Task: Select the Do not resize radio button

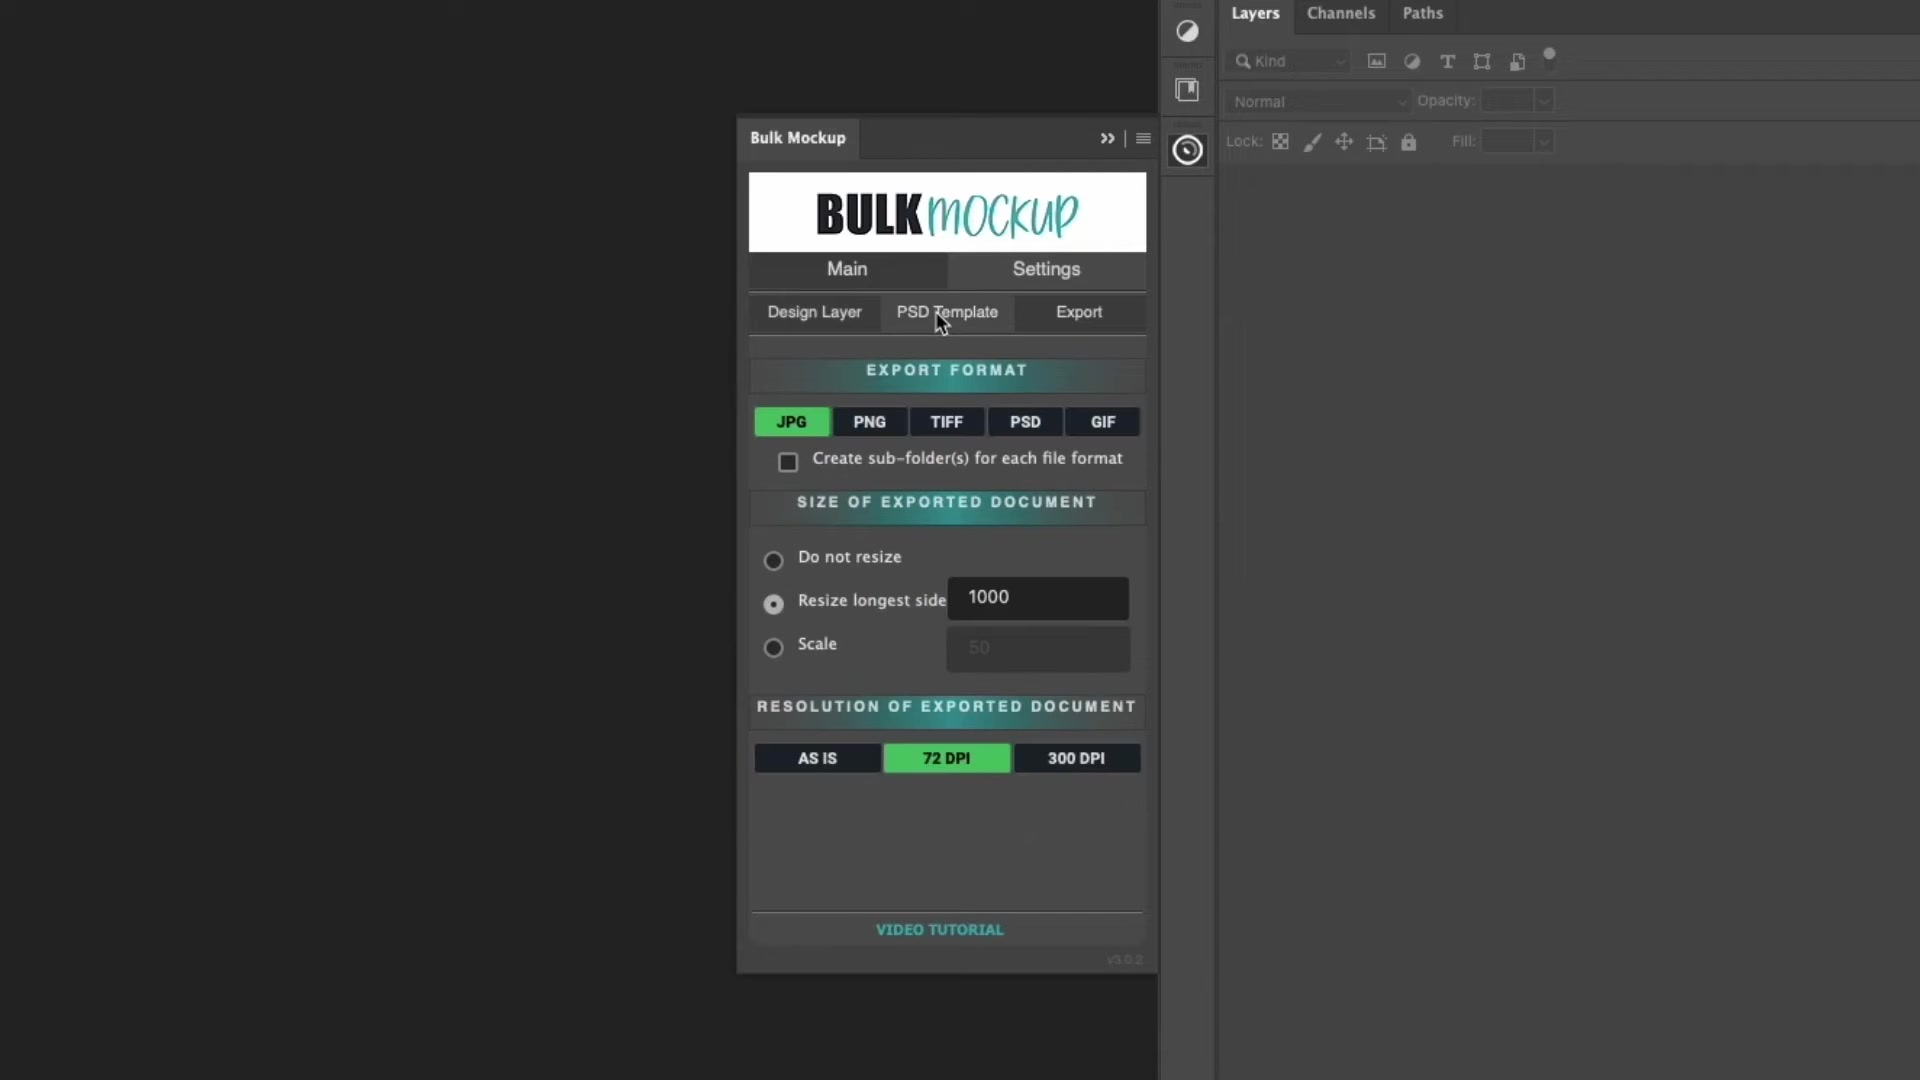Action: coord(774,559)
